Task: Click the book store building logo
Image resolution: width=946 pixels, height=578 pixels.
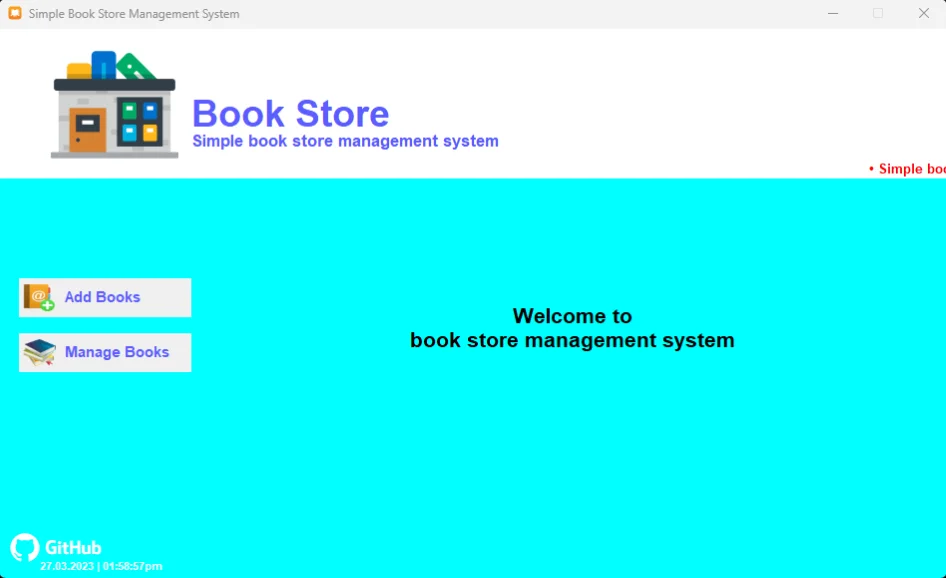Action: (114, 105)
